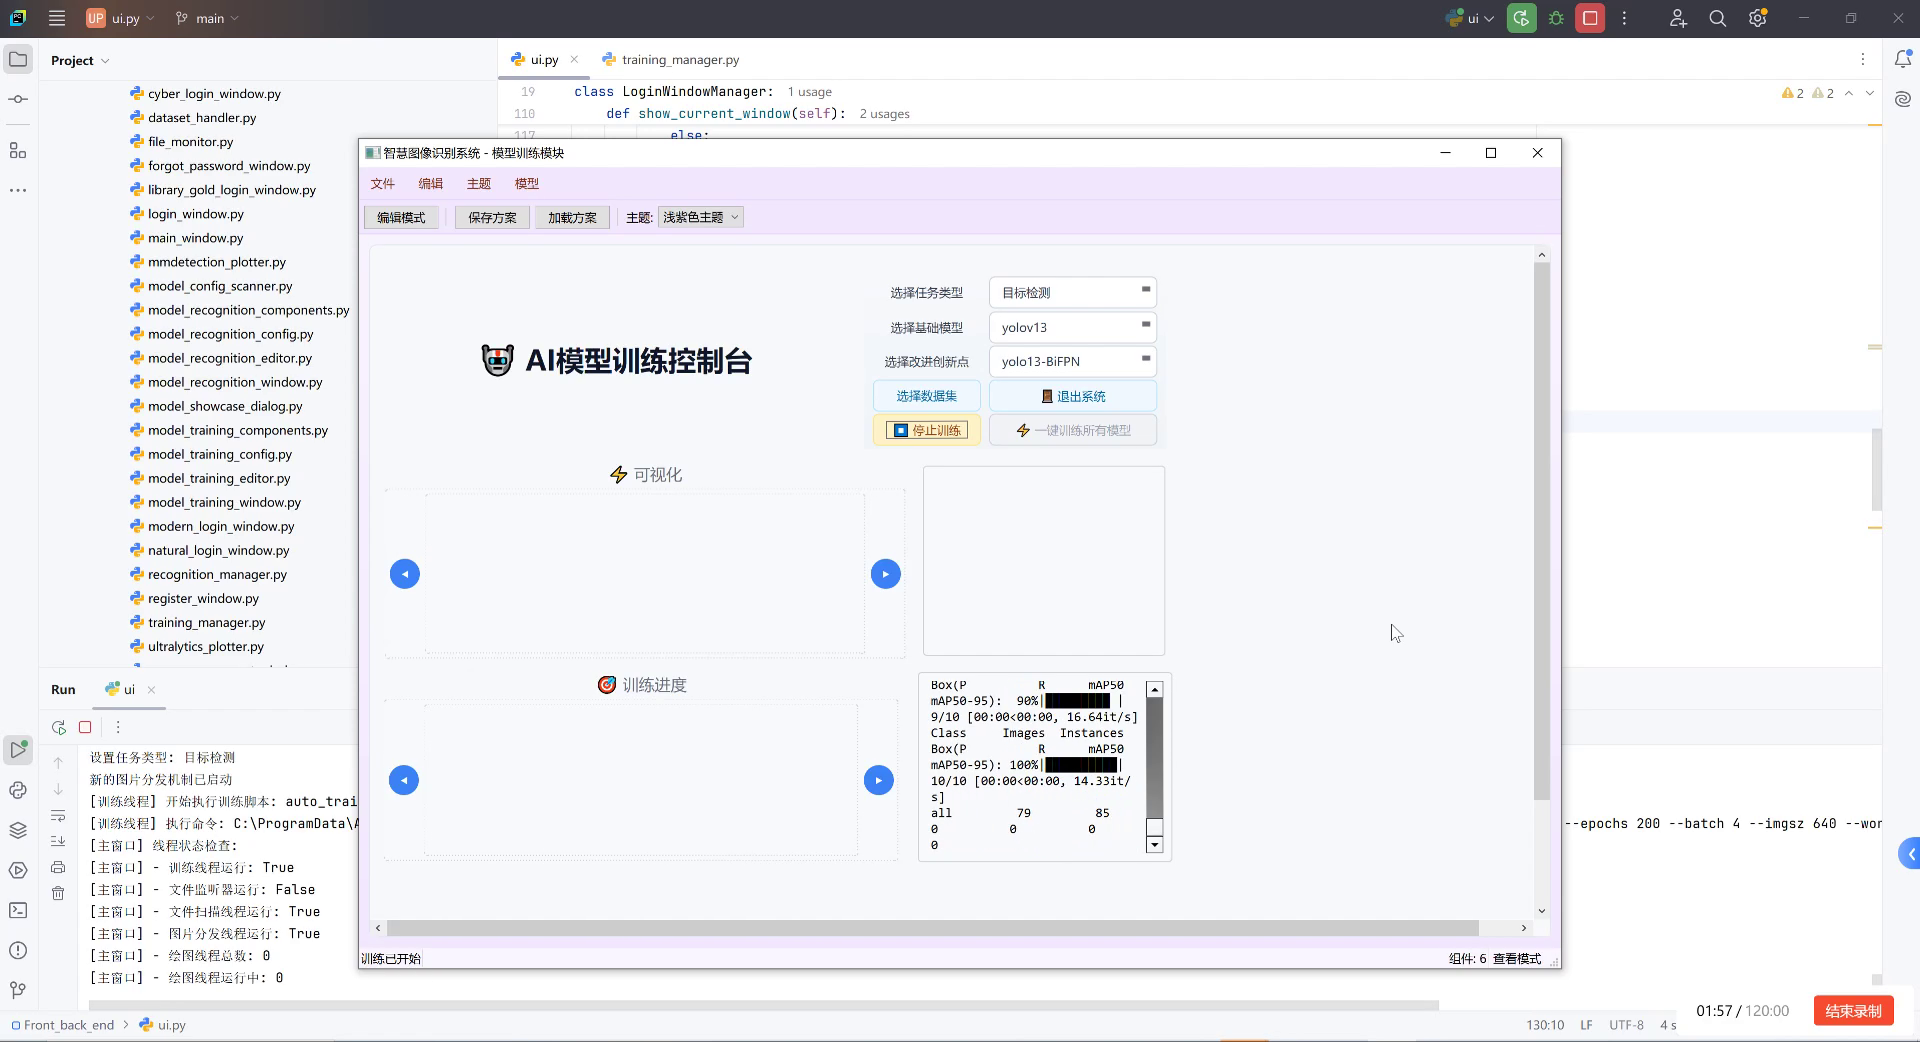Click the training log scrollbar down arrow

(1154, 845)
